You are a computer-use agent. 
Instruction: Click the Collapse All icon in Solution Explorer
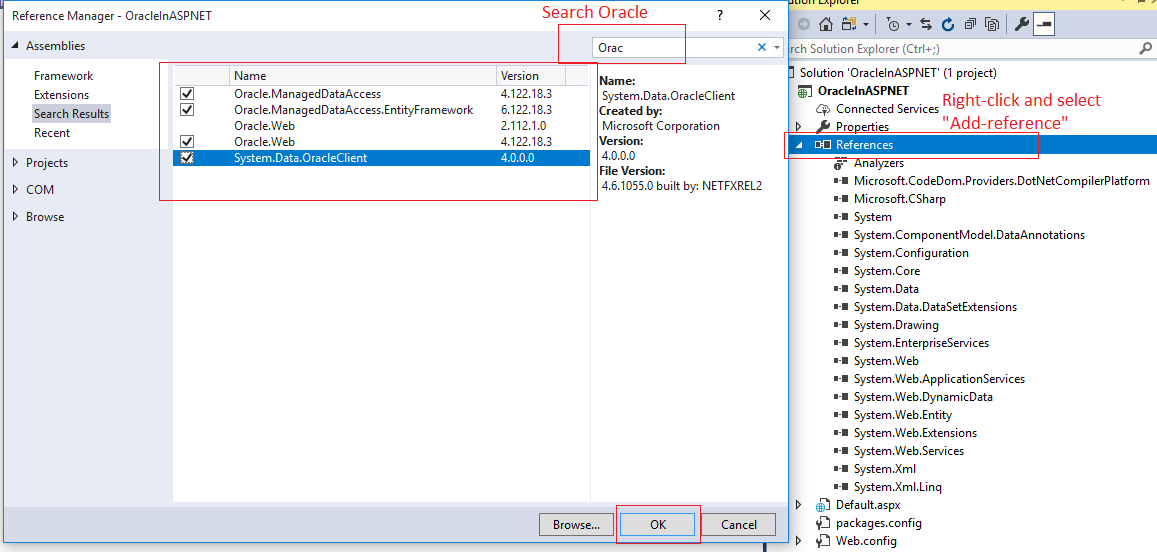pyautogui.click(x=970, y=24)
